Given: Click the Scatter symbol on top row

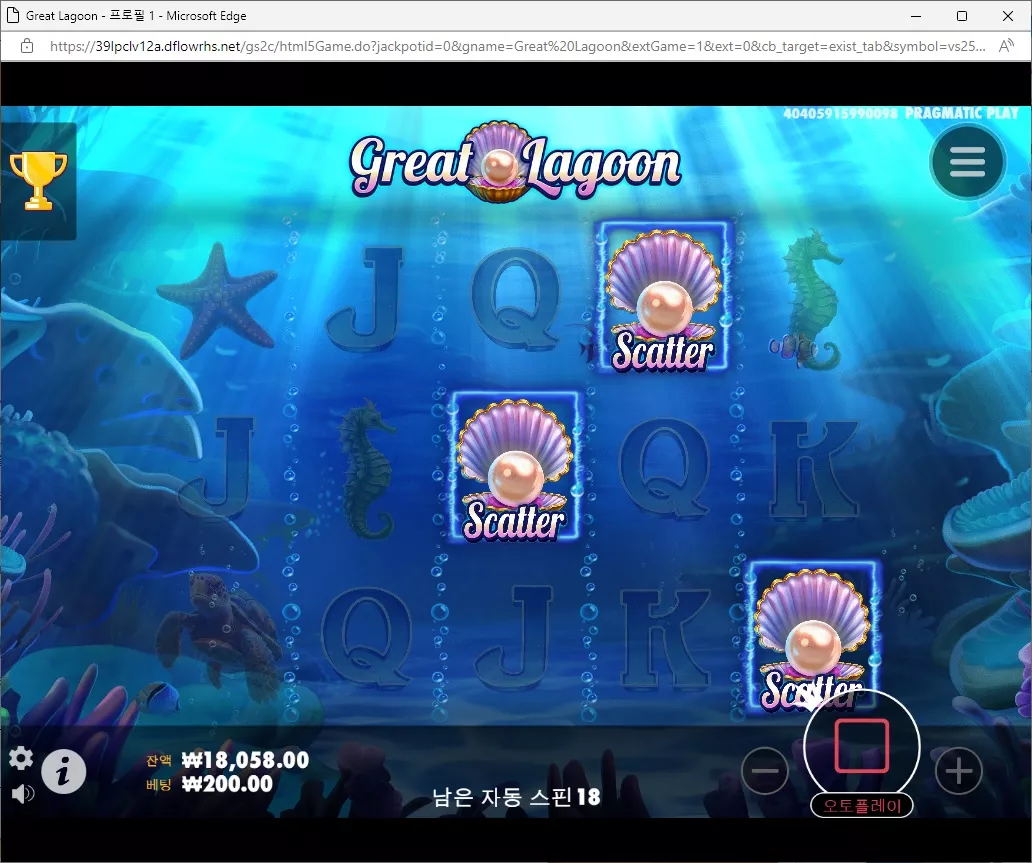Looking at the screenshot, I should click(x=663, y=298).
